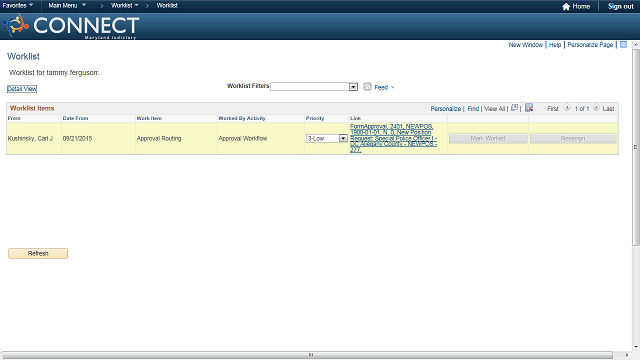
Task: Open the Favorites menu
Action: point(18,6)
